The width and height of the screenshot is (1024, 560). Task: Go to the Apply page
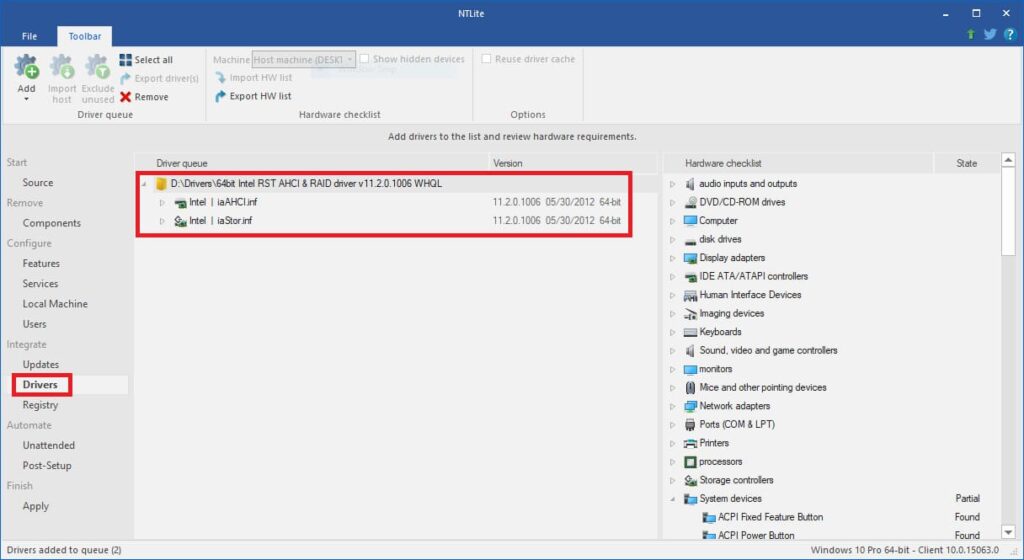[36, 506]
